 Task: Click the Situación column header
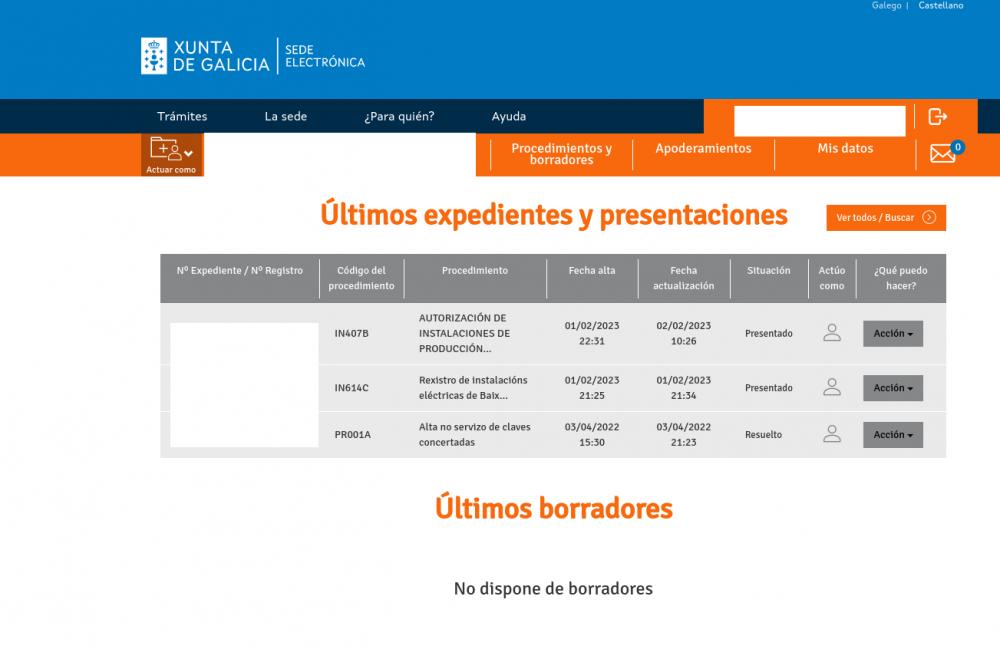[x=768, y=270]
